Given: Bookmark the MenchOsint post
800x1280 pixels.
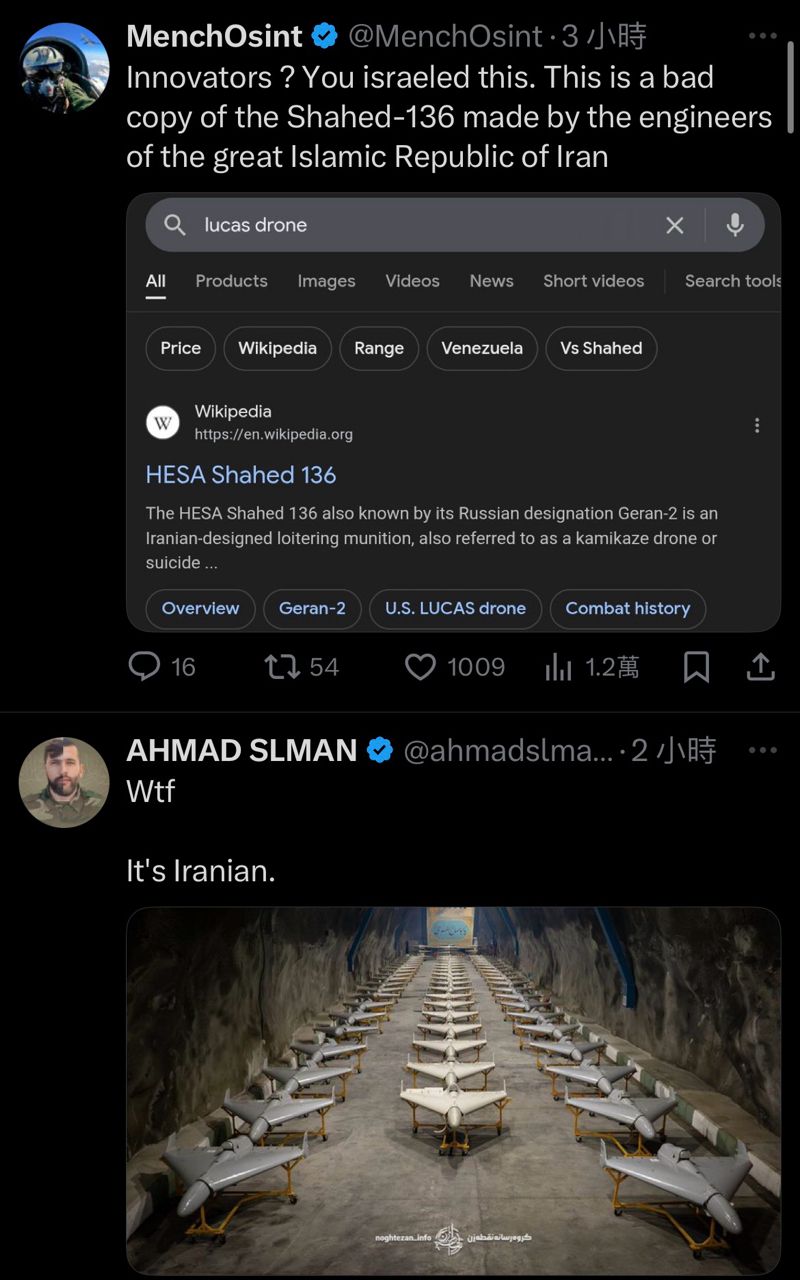Looking at the screenshot, I should pyautogui.click(x=696, y=667).
